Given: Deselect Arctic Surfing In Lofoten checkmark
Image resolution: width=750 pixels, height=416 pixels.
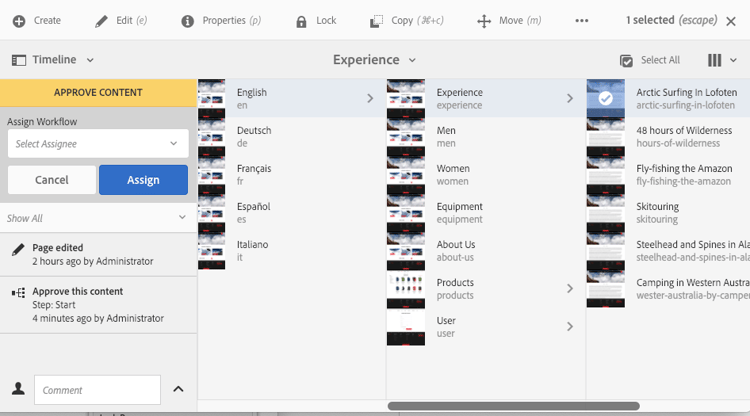Looking at the screenshot, I should click(x=606, y=99).
